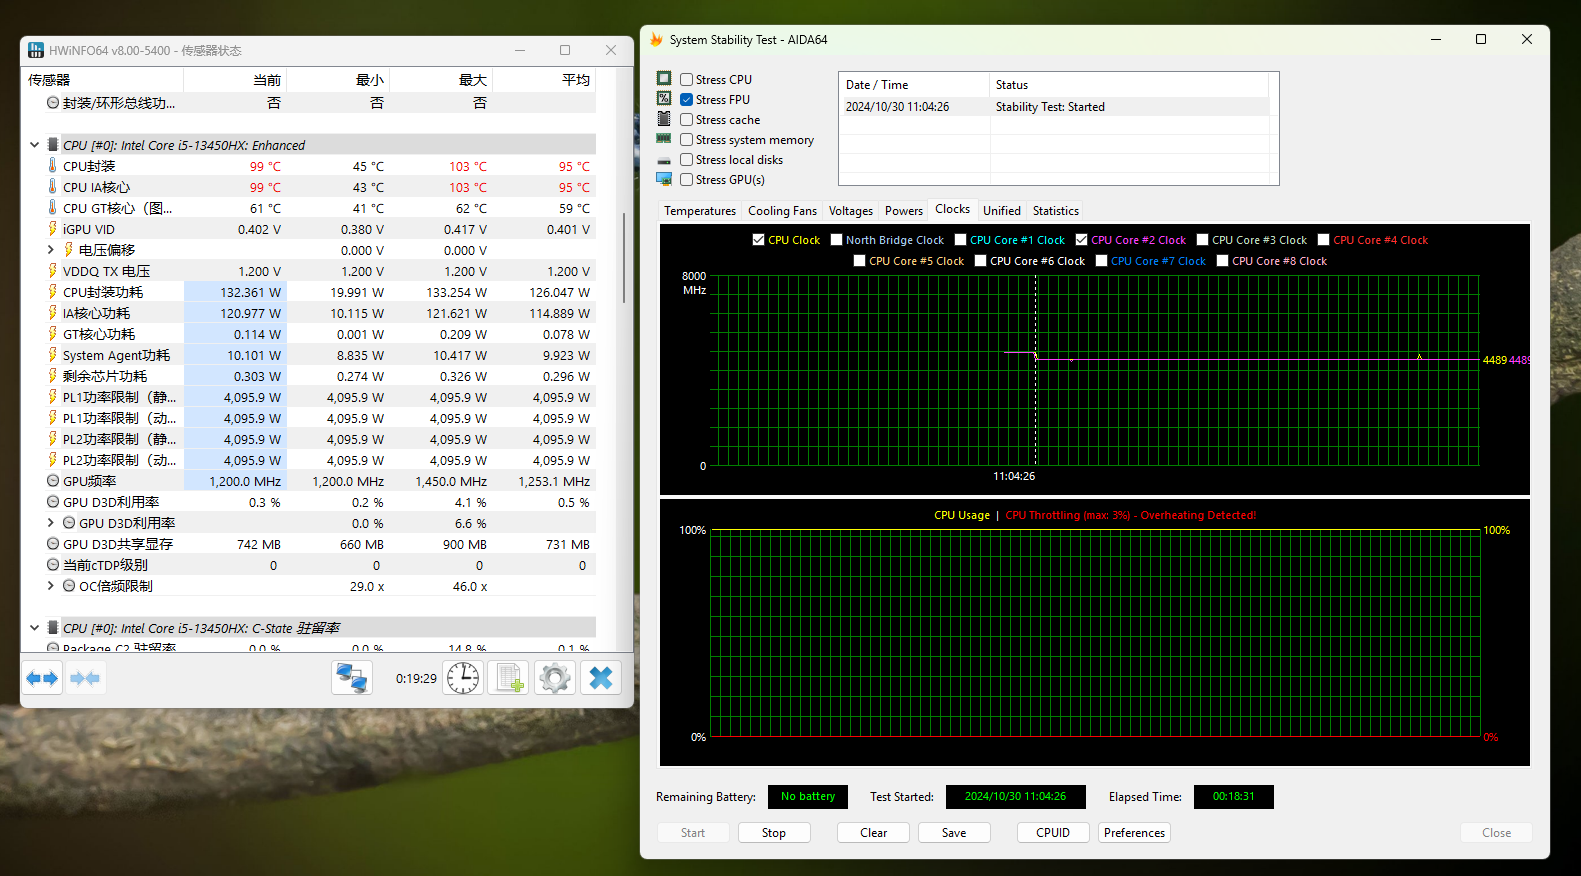Click the log file with plus icon

click(x=508, y=678)
